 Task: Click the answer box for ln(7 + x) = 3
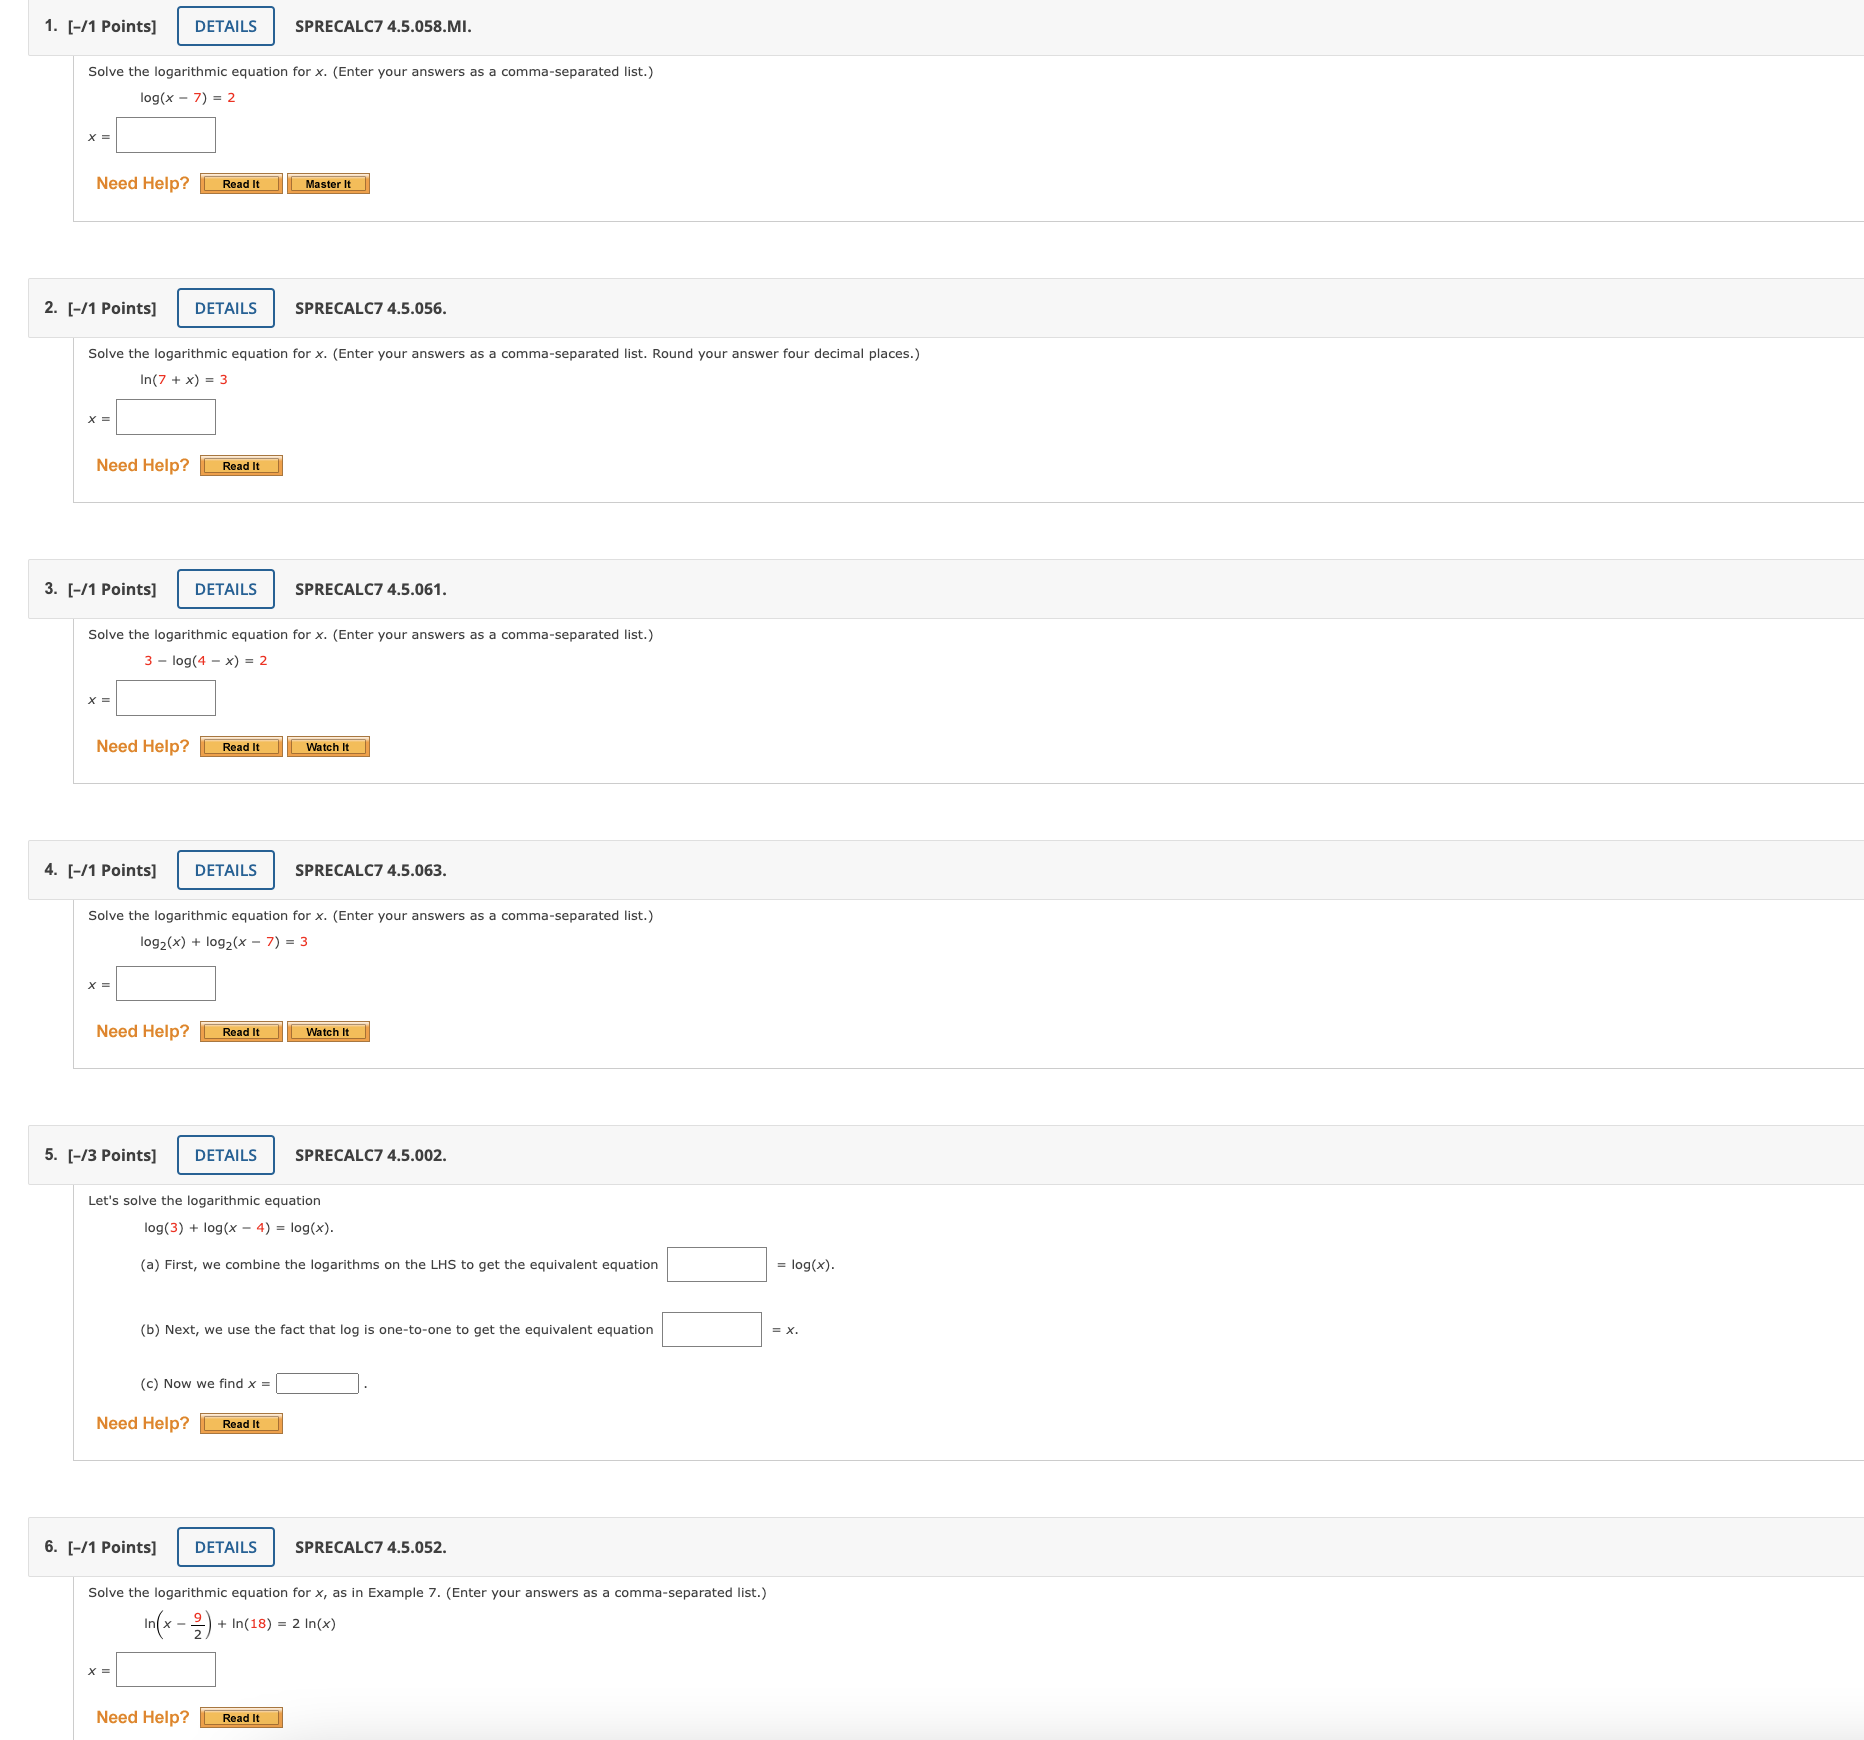[x=166, y=417]
